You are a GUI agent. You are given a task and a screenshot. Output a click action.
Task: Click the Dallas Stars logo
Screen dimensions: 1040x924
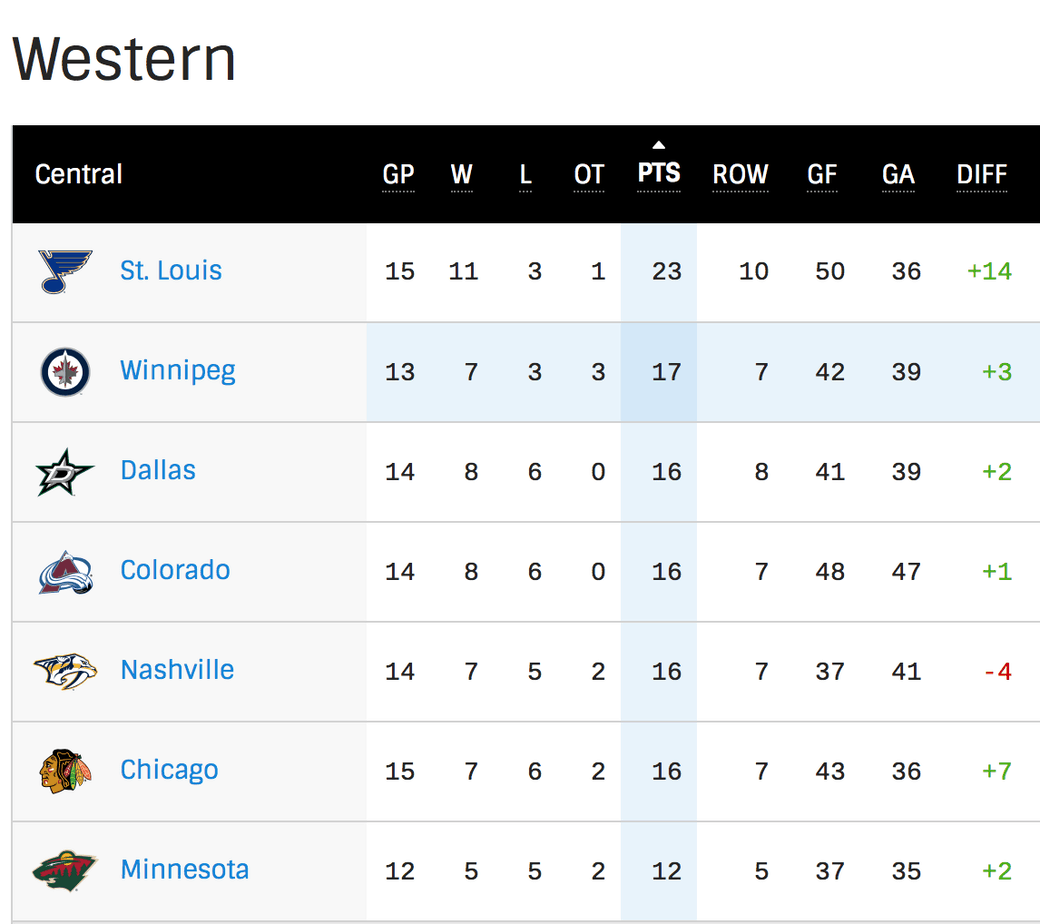(x=64, y=472)
